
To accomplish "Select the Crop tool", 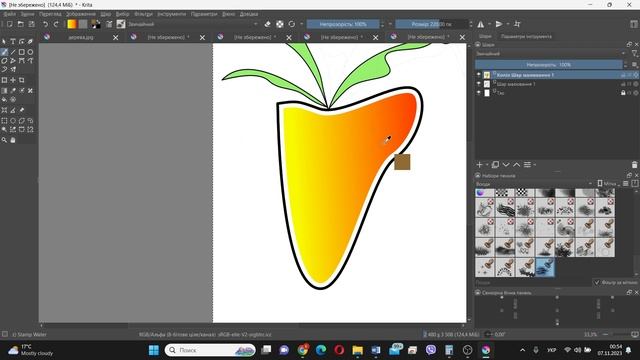I will pos(21,80).
